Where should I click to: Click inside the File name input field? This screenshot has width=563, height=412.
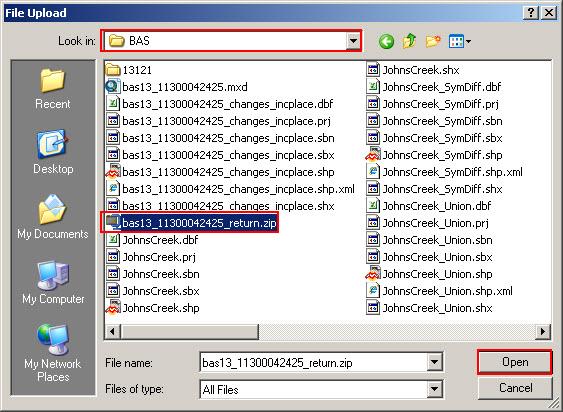coord(313,362)
